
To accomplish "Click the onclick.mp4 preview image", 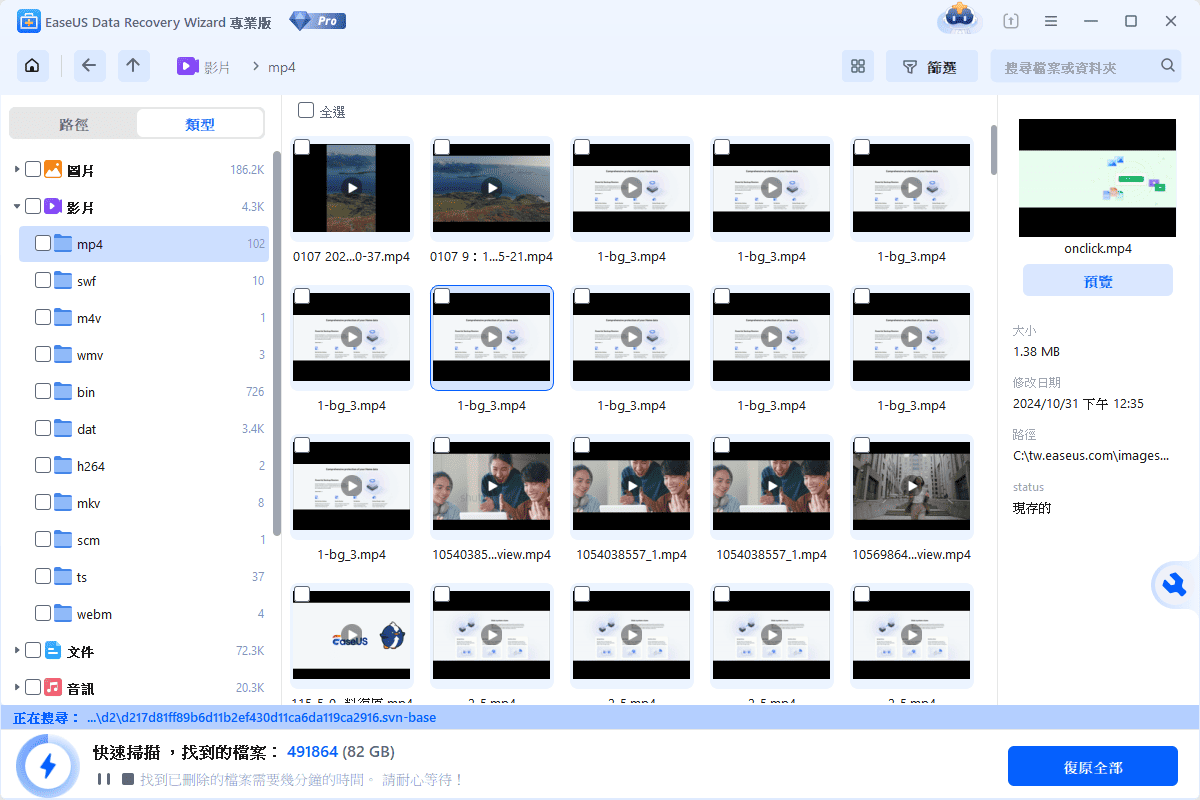I will tap(1097, 177).
